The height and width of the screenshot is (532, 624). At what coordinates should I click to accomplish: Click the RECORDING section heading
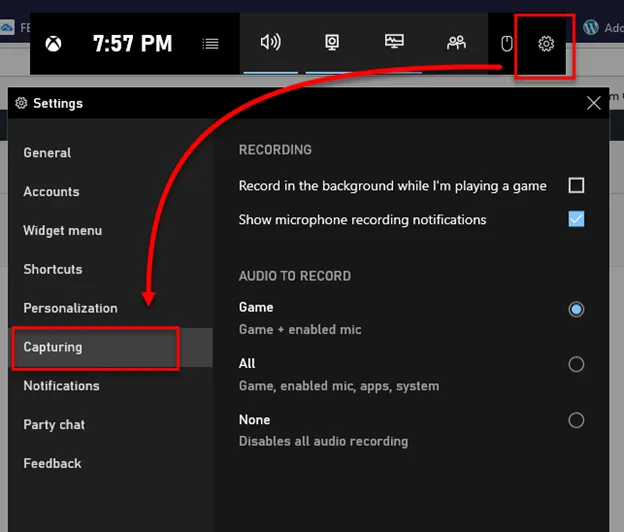click(x=275, y=150)
